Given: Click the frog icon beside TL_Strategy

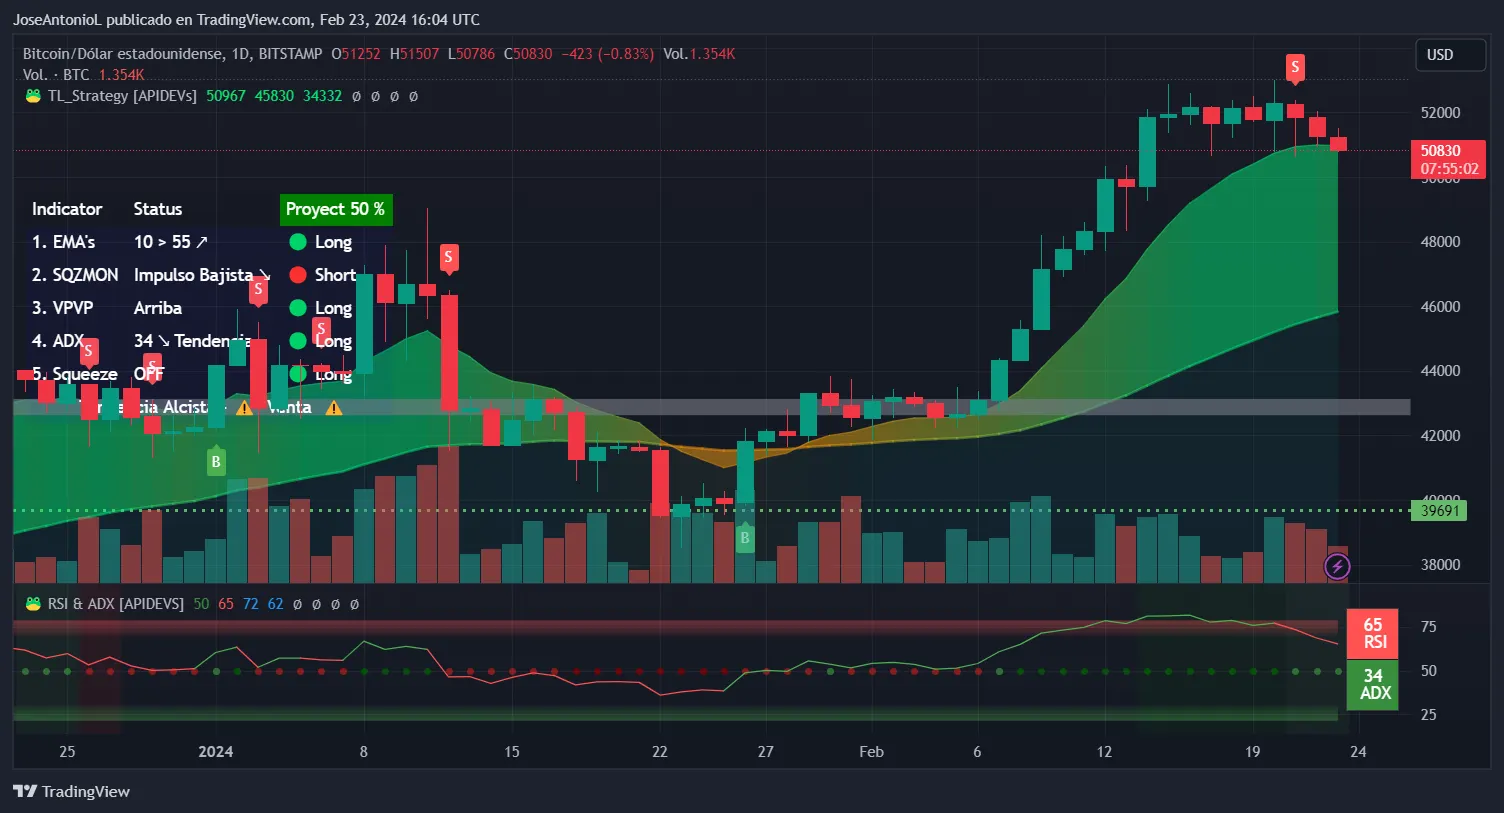Looking at the screenshot, I should click(33, 96).
